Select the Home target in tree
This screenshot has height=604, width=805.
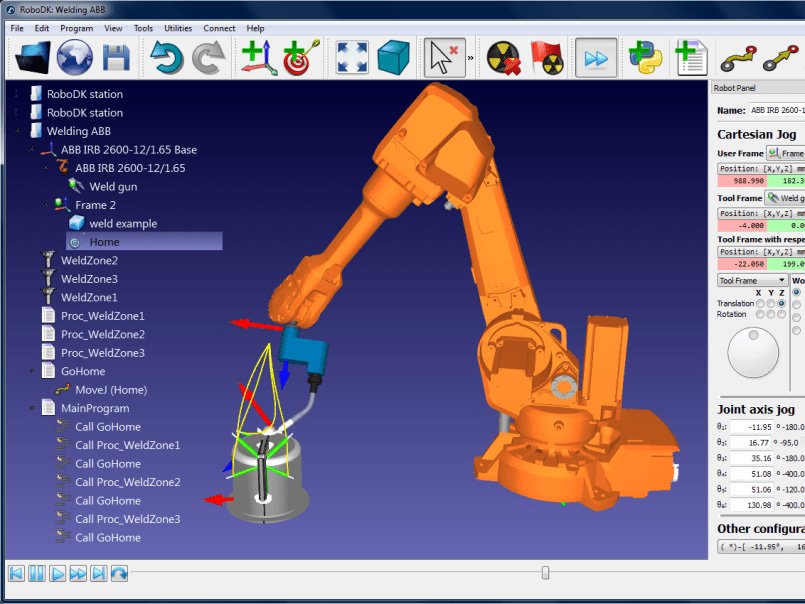[x=144, y=242]
